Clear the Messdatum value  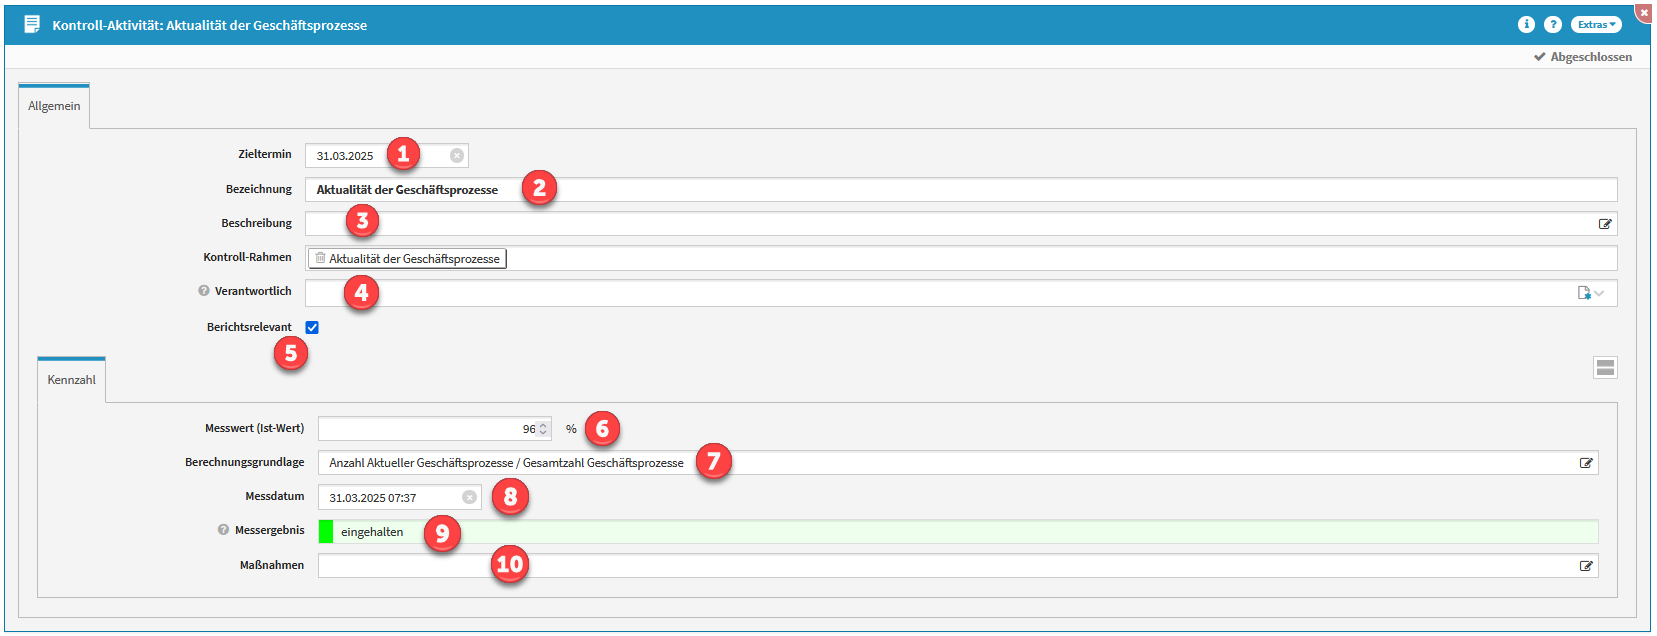[469, 497]
